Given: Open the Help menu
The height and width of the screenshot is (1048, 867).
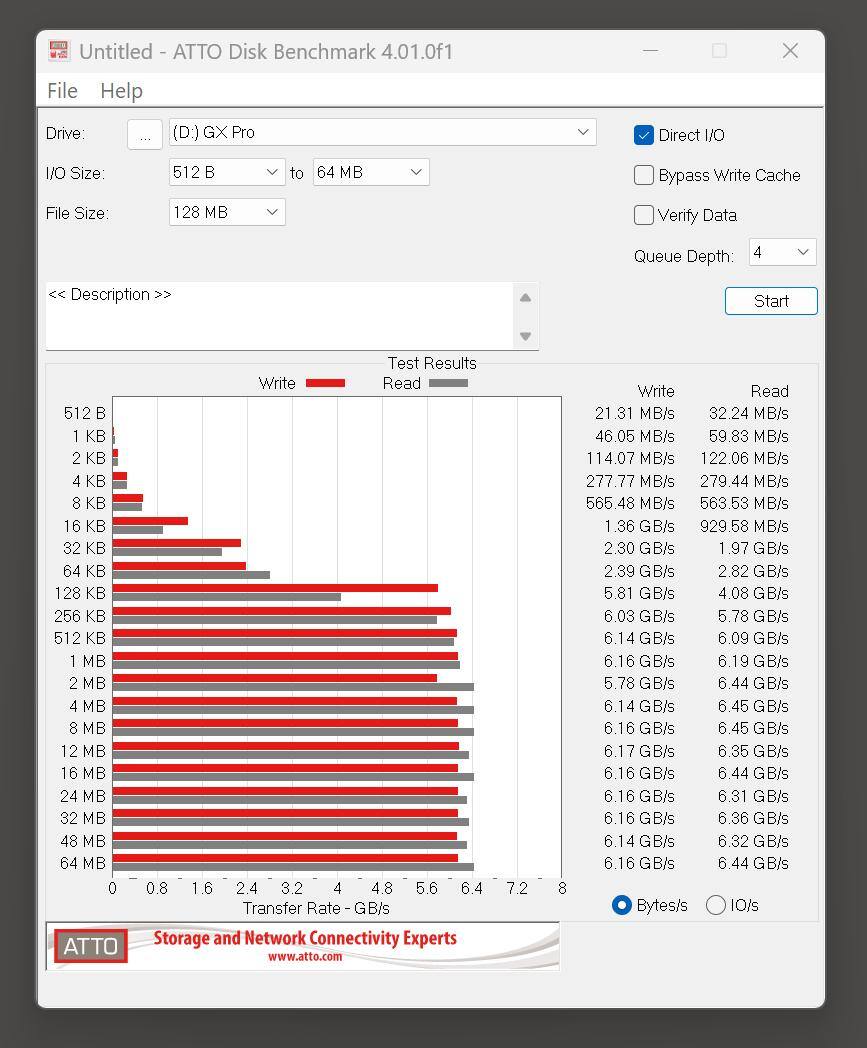Looking at the screenshot, I should tap(121, 90).
